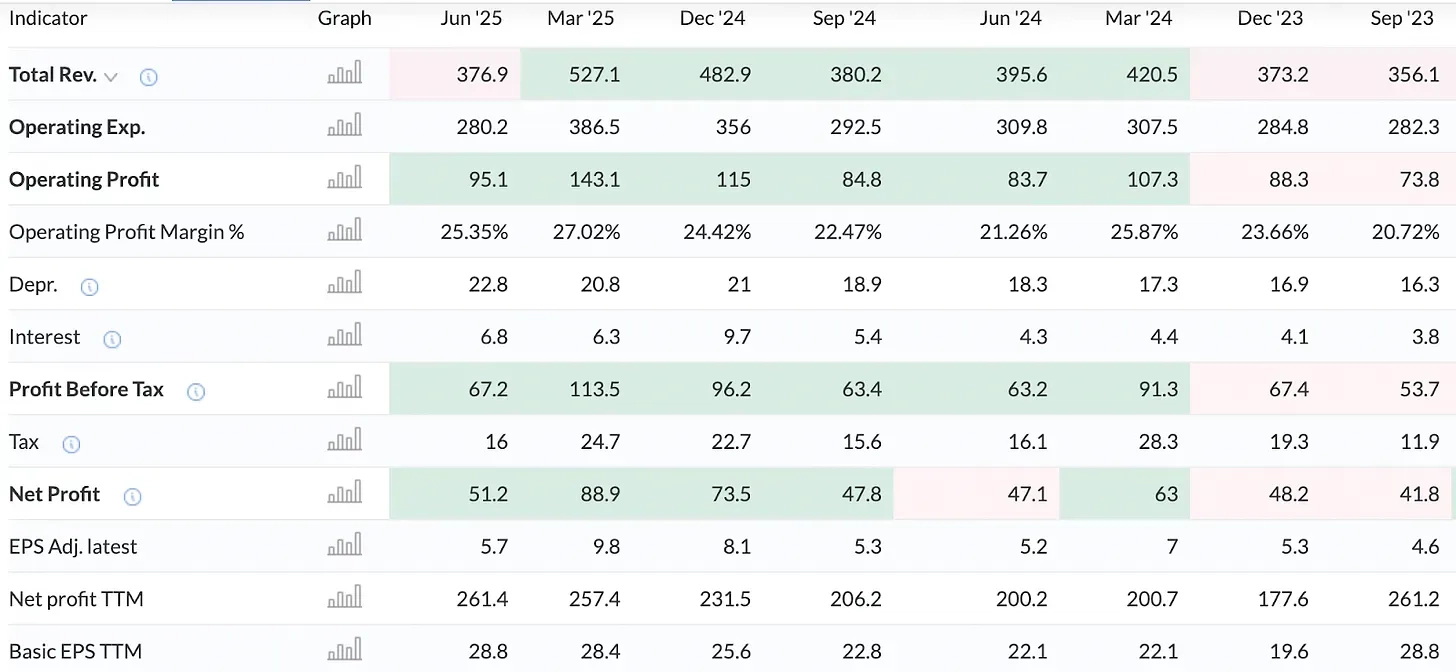Click info icon beside Depr.
The height and width of the screenshot is (672, 1456).
89,287
